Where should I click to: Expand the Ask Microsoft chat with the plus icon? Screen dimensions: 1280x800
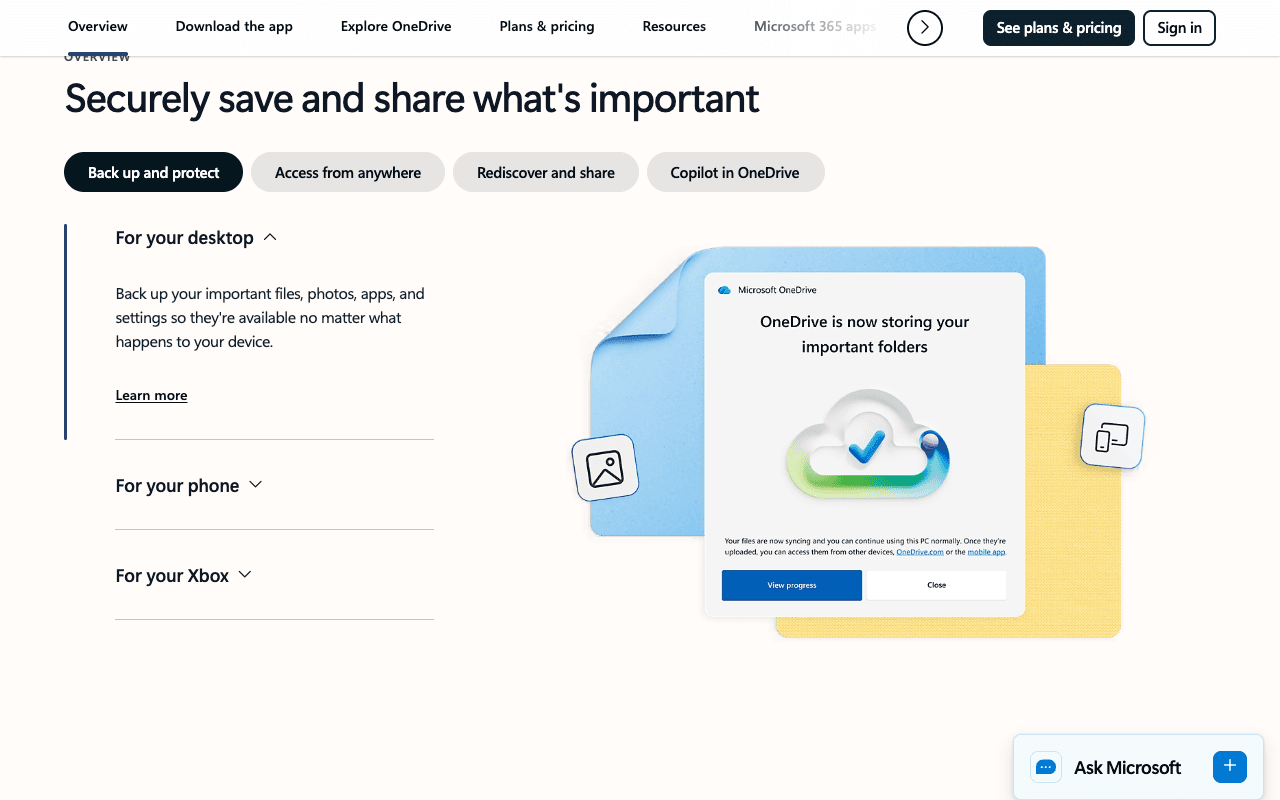tap(1230, 766)
